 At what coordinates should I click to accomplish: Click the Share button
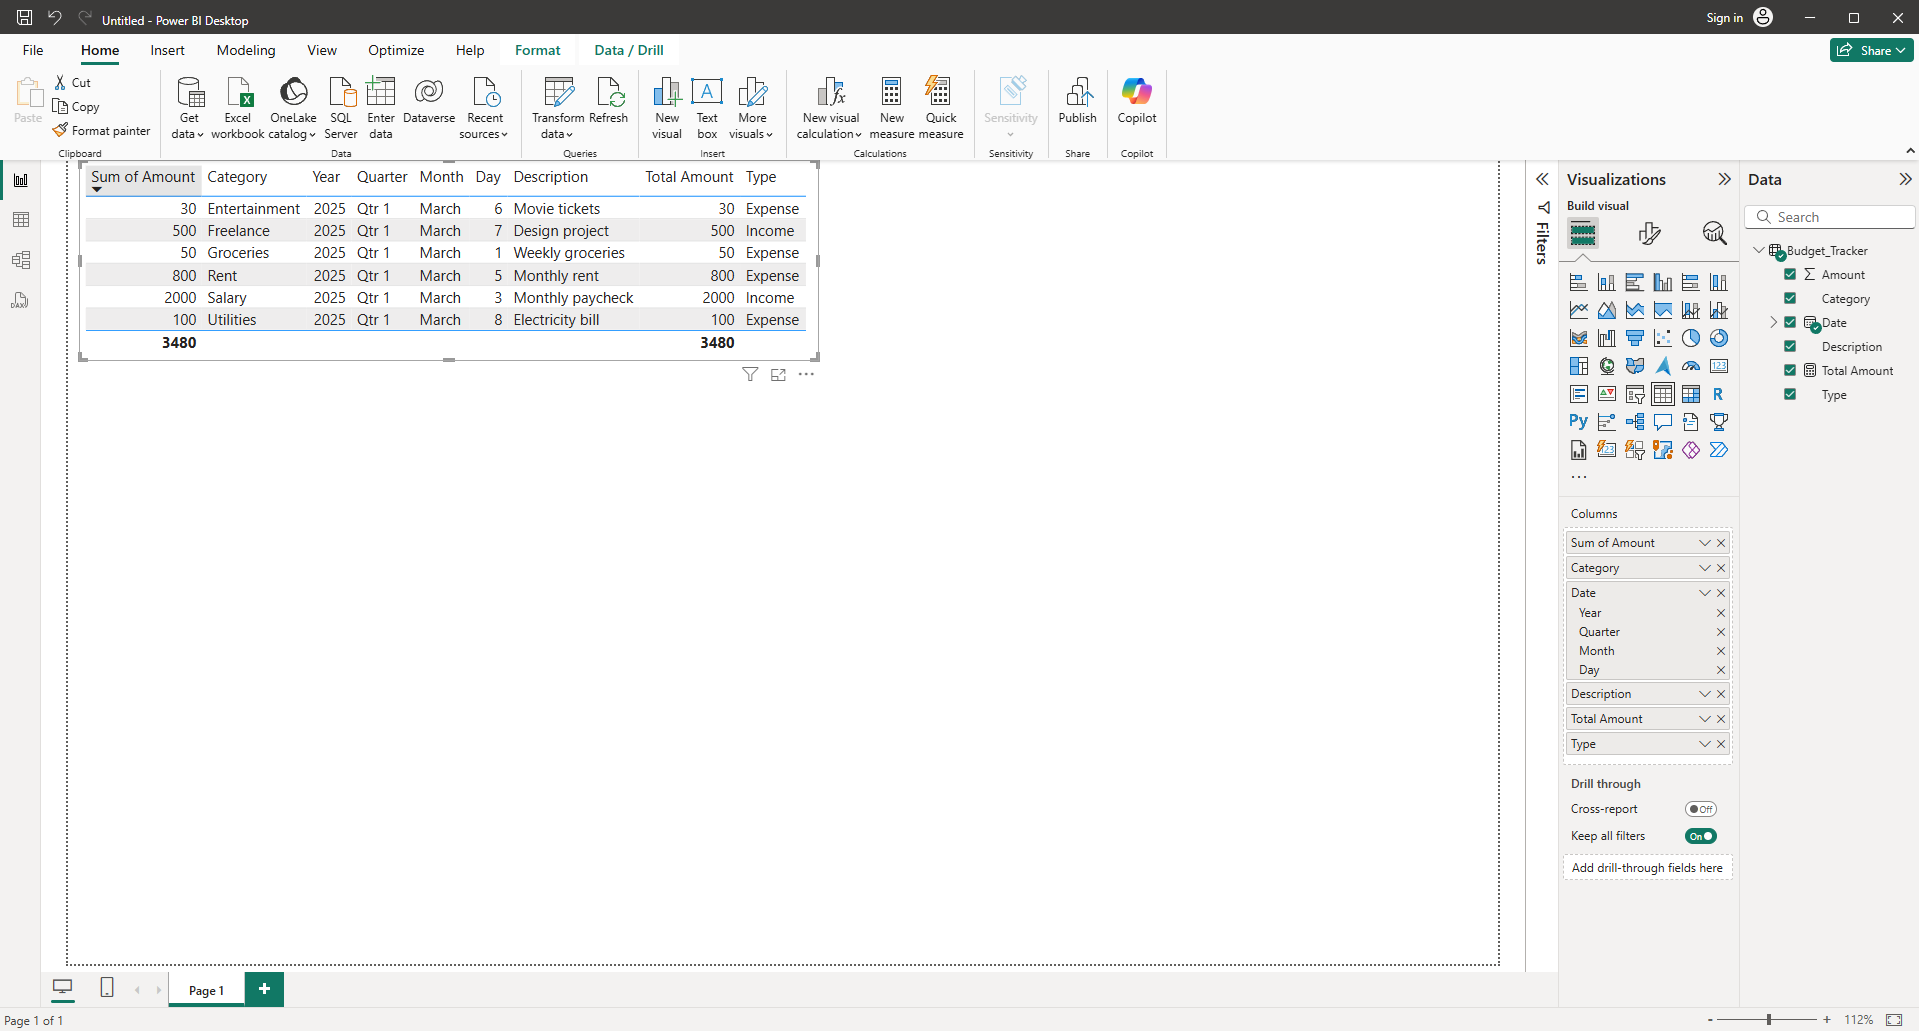click(1870, 50)
